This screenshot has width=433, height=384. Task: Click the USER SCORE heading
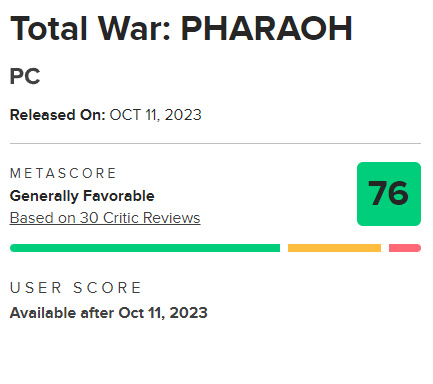coord(76,288)
